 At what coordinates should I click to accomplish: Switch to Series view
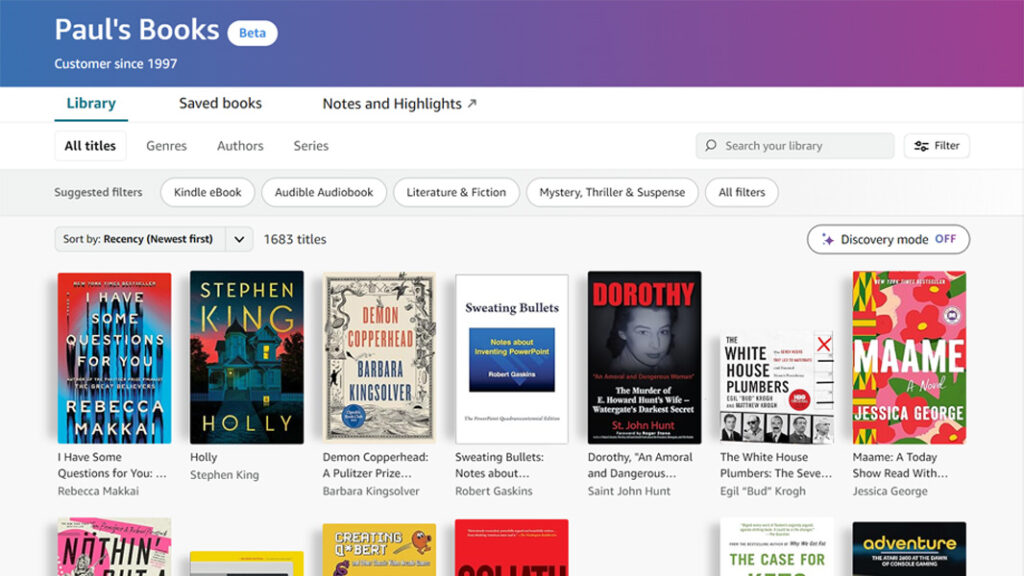click(x=311, y=146)
